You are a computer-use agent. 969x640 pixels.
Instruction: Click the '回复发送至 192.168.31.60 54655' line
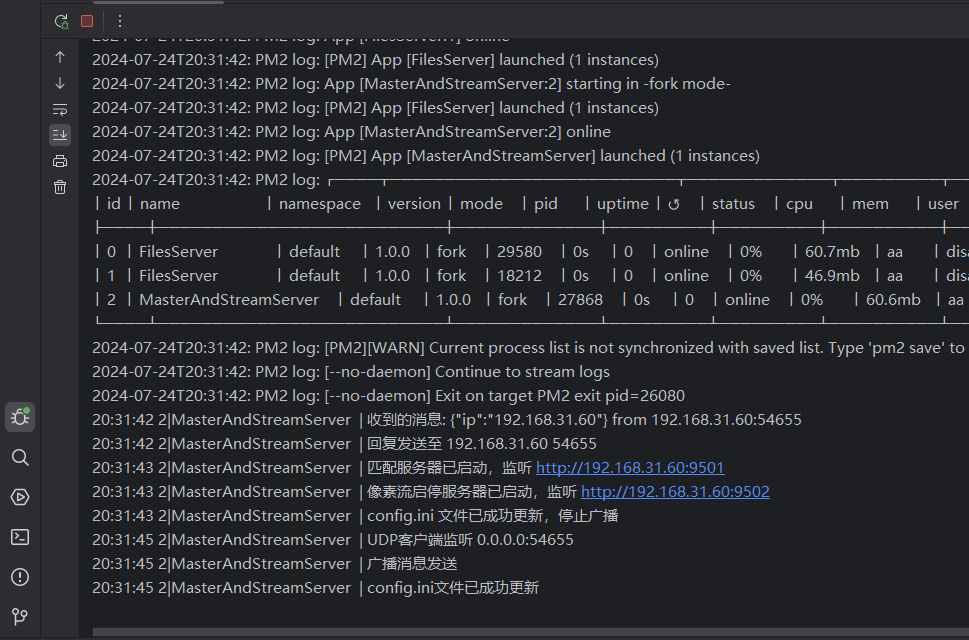coord(344,444)
